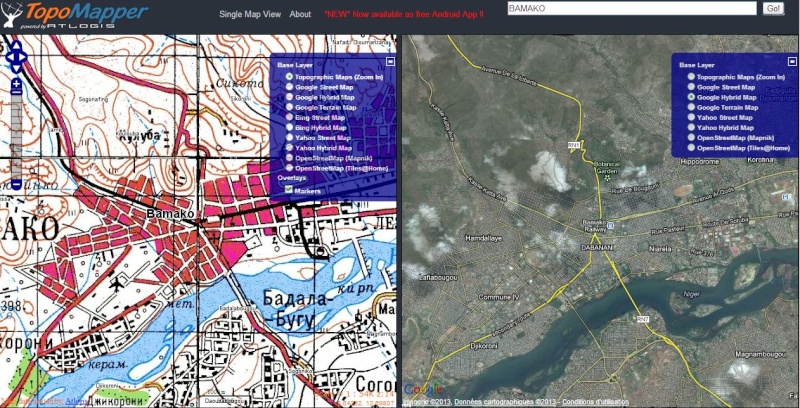The image size is (800, 408).
Task: Select Yahoo Hybrid Map in right panel
Action: pos(691,128)
